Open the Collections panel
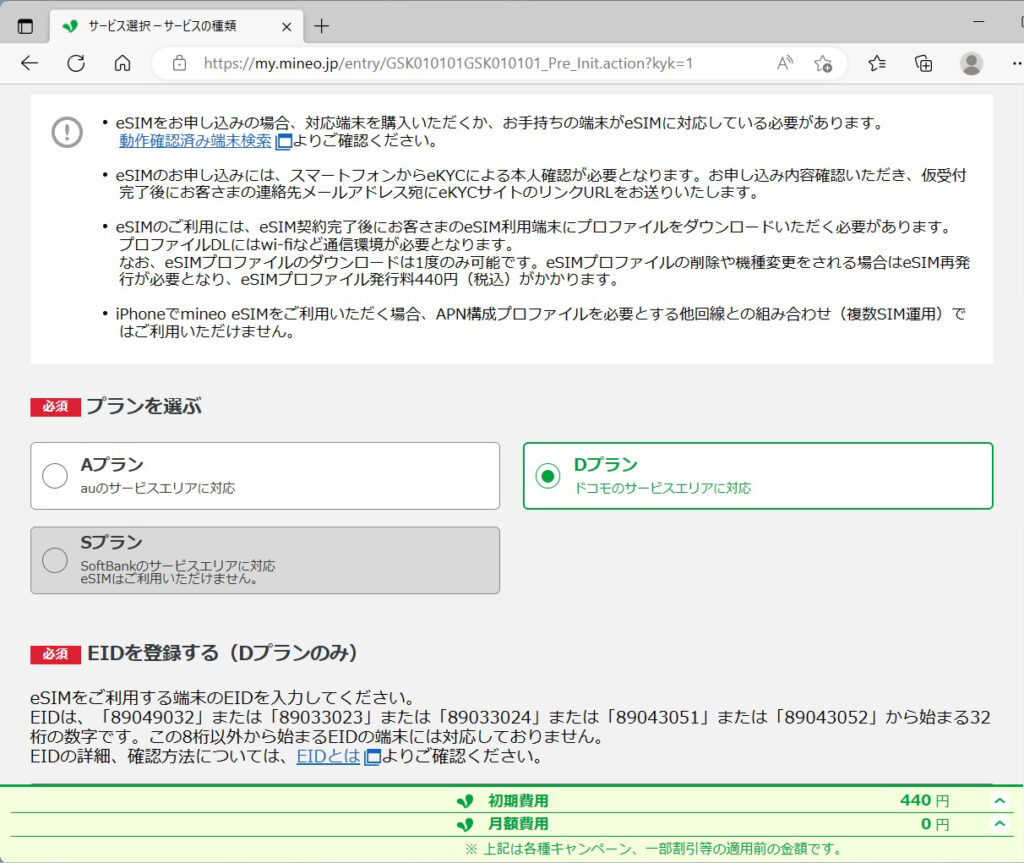 (x=923, y=63)
